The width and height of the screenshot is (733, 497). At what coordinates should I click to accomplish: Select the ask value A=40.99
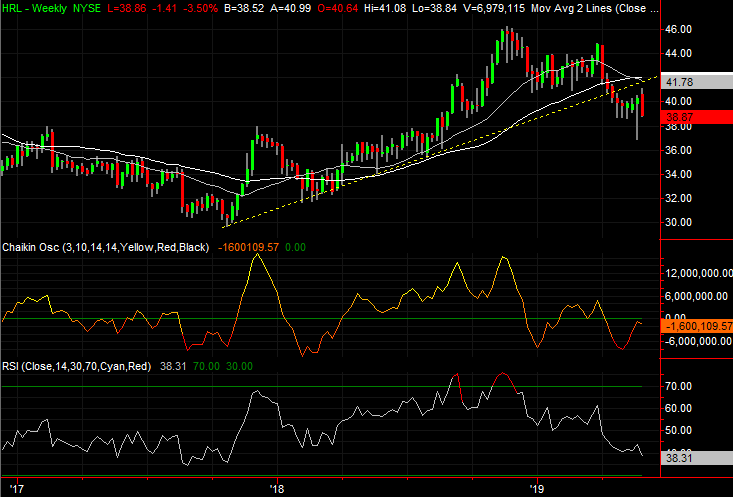click(x=290, y=8)
